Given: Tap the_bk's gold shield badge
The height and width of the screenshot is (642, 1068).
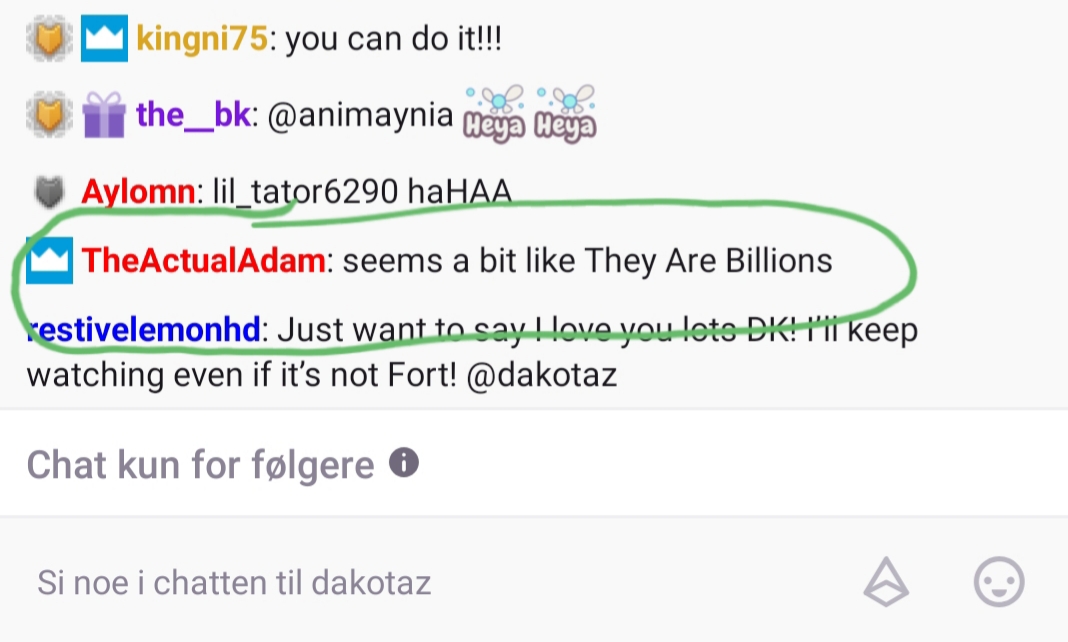Looking at the screenshot, I should coord(49,114).
